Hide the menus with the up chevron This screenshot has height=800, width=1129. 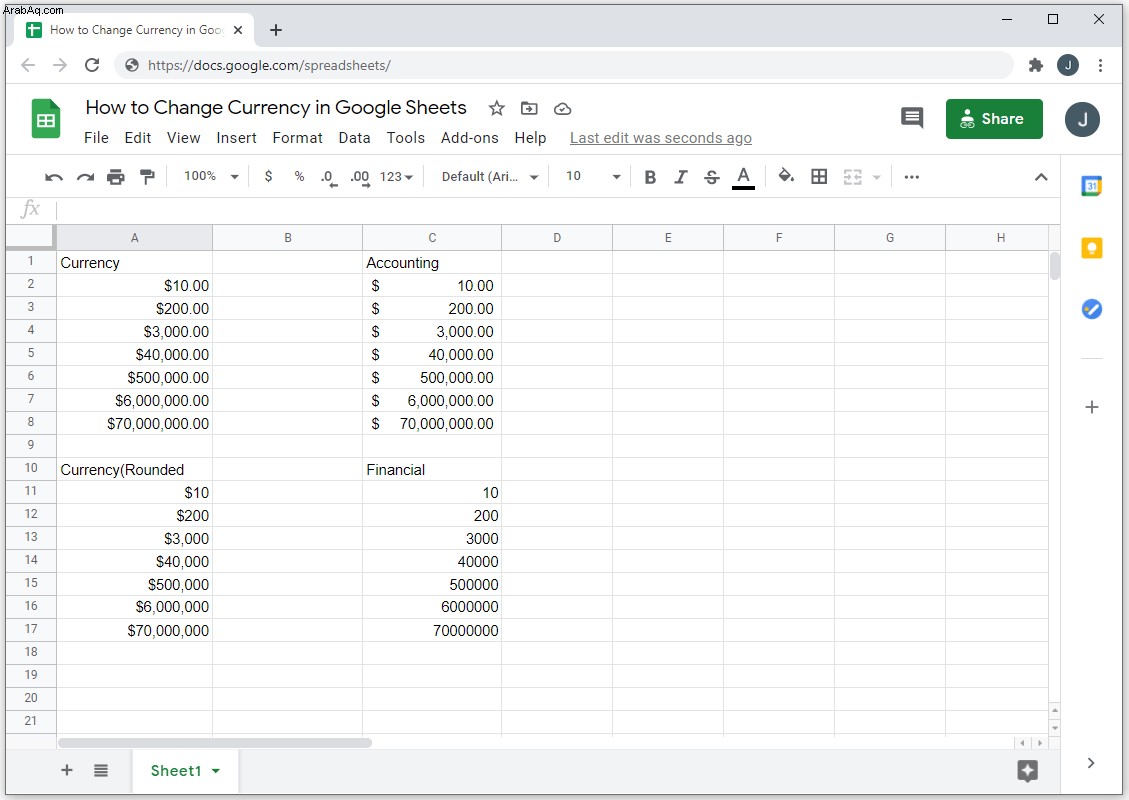1040,177
